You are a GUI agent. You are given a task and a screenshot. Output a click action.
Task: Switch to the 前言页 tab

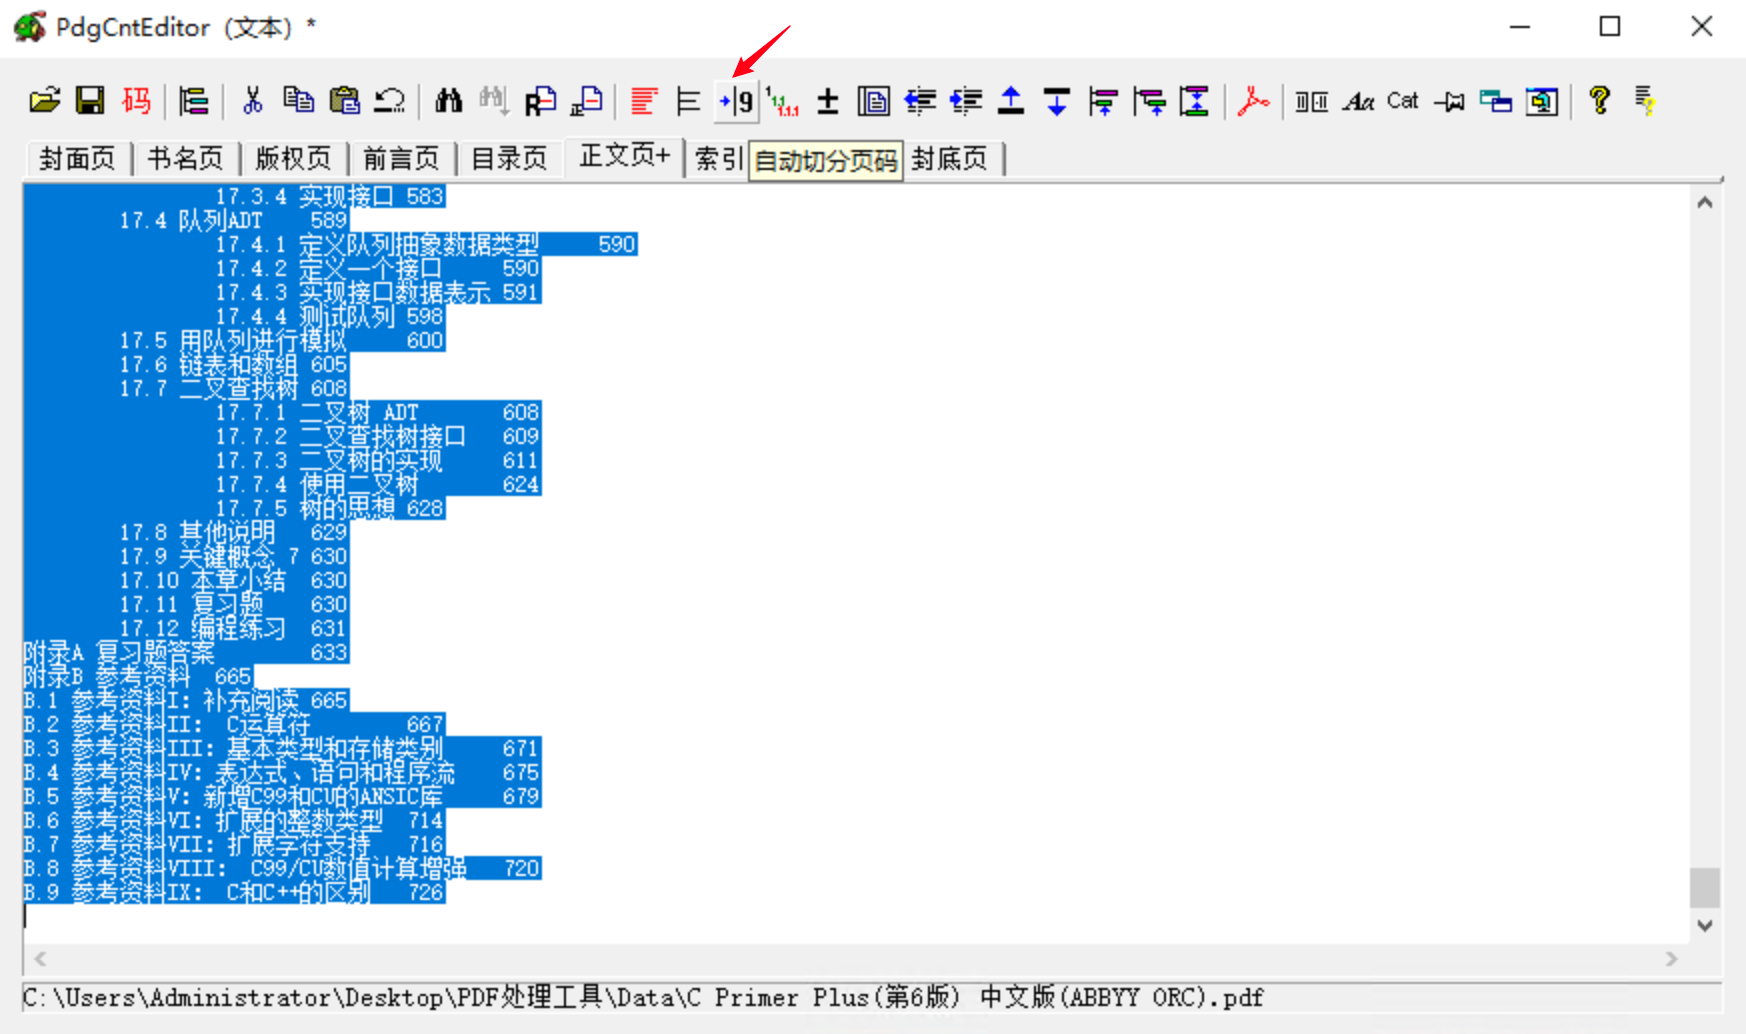[401, 159]
